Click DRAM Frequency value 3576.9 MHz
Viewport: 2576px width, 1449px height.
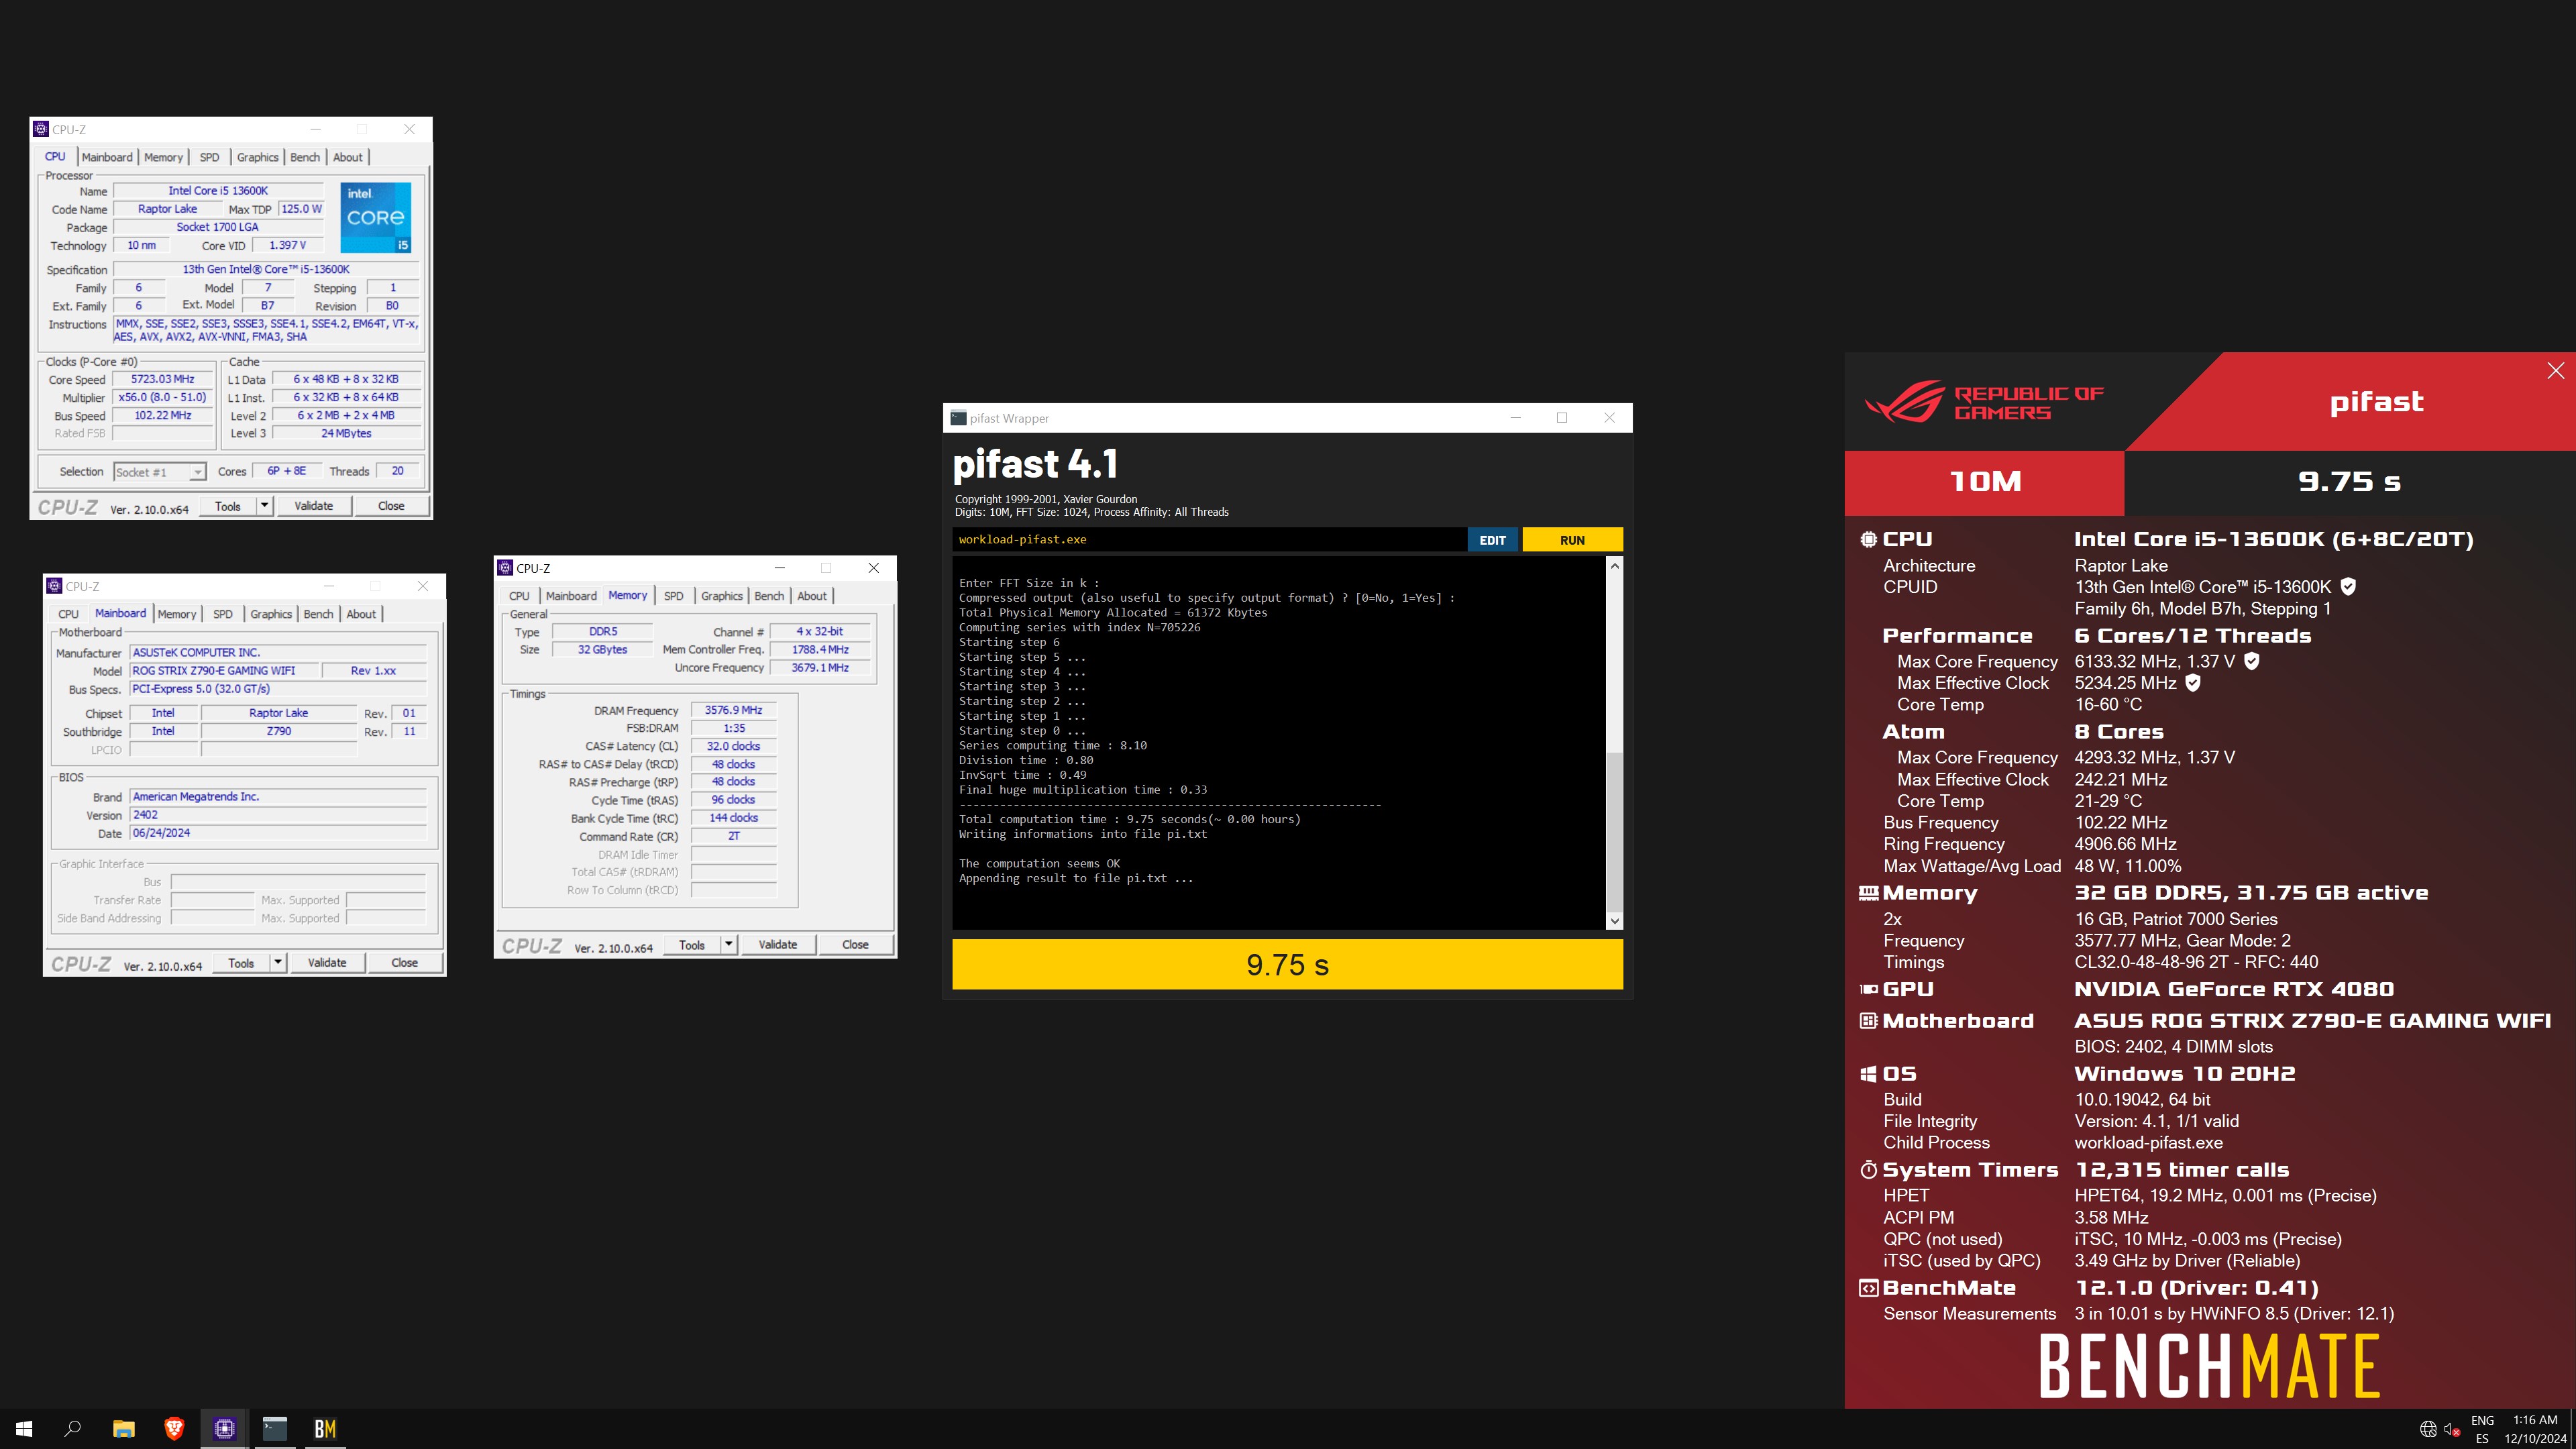[x=733, y=710]
